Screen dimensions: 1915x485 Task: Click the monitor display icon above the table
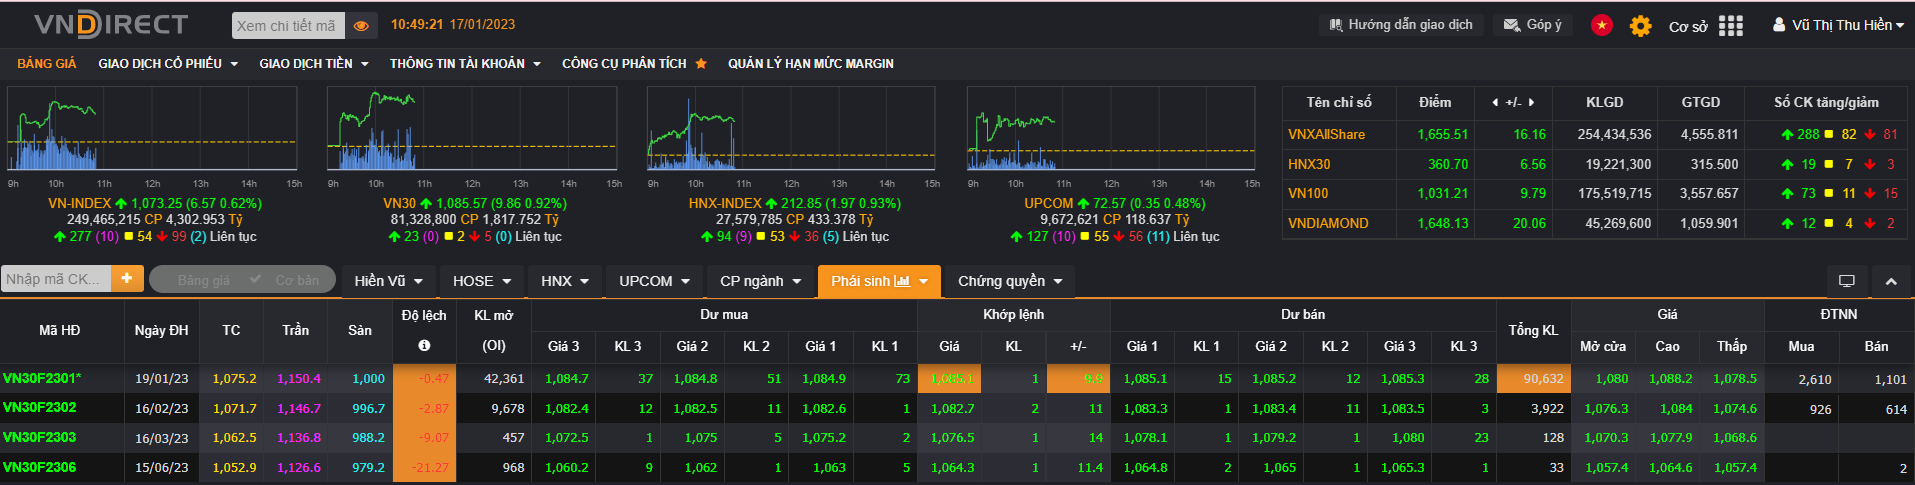(1846, 281)
